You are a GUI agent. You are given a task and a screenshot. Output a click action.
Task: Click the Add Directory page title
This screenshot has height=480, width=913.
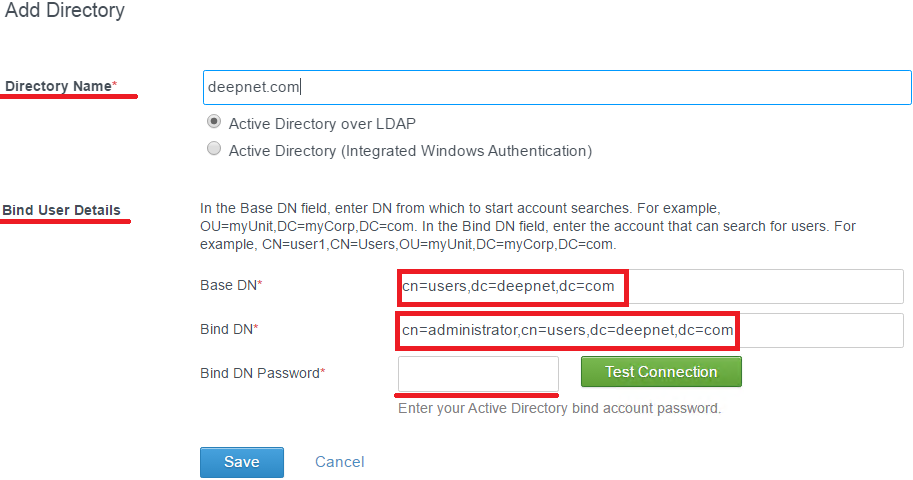click(65, 12)
